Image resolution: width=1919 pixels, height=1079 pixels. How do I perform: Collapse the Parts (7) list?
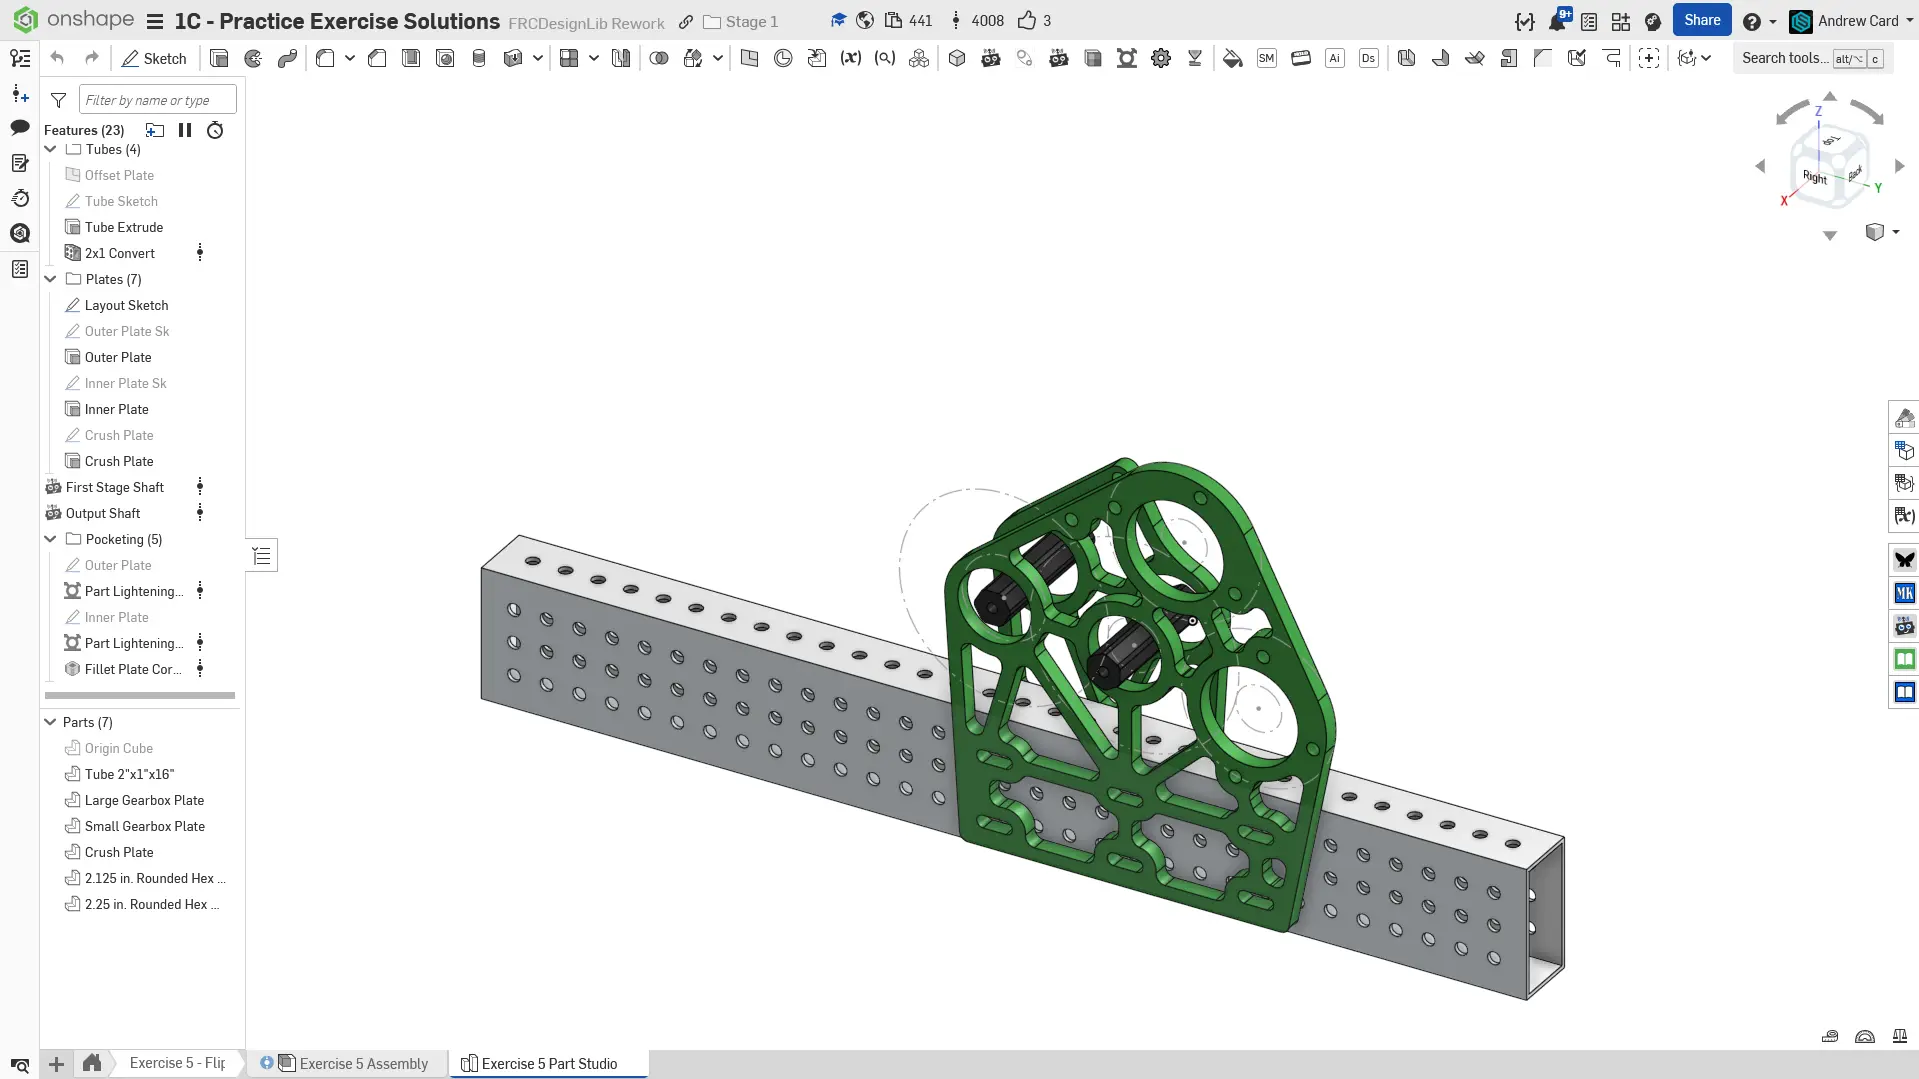[50, 722]
